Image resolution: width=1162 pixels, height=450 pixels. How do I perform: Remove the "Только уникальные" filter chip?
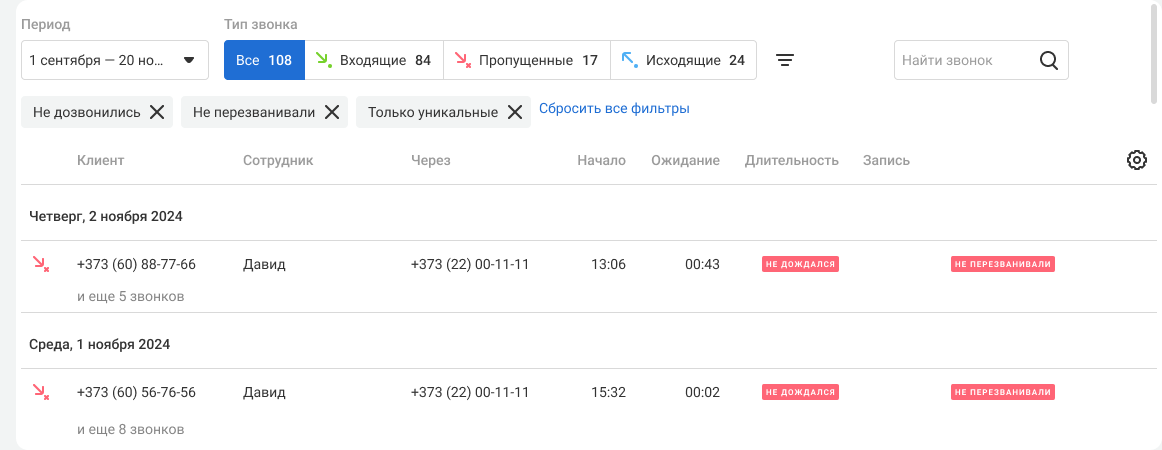pyautogui.click(x=514, y=112)
